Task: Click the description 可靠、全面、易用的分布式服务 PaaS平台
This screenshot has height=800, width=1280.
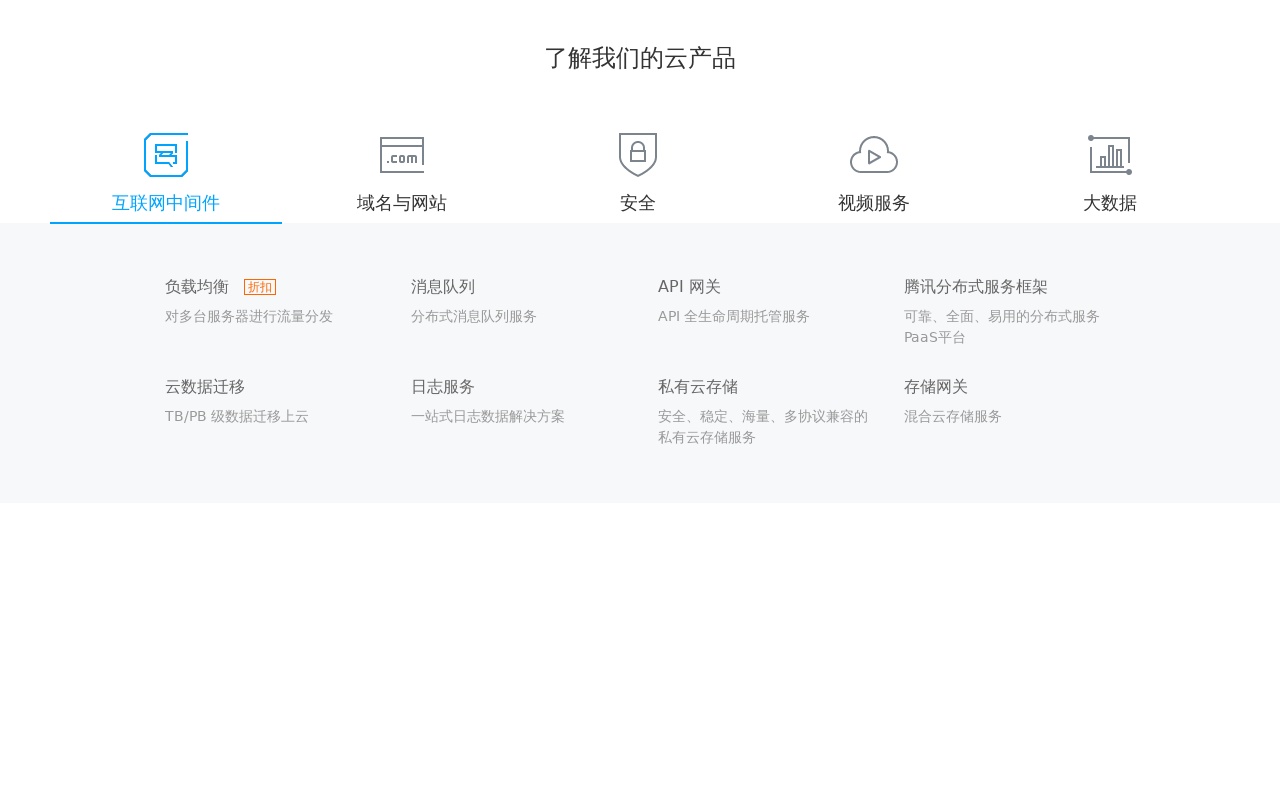Action: click(1002, 327)
